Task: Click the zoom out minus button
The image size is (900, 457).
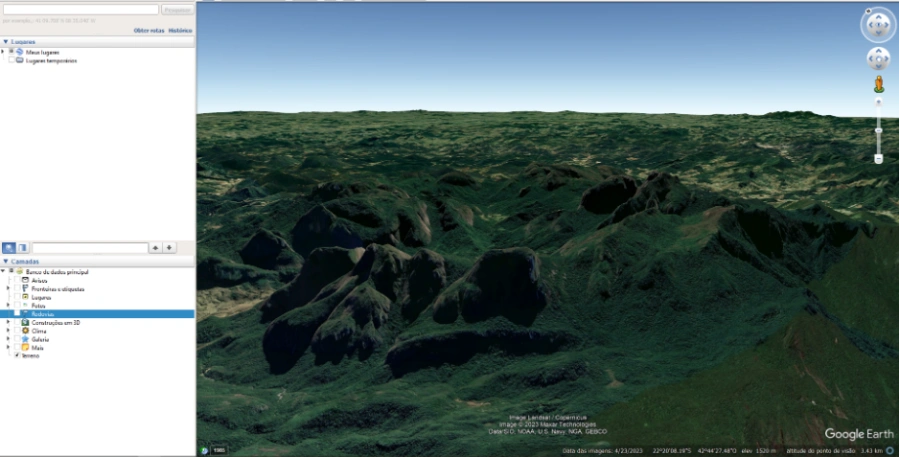Action: click(878, 158)
